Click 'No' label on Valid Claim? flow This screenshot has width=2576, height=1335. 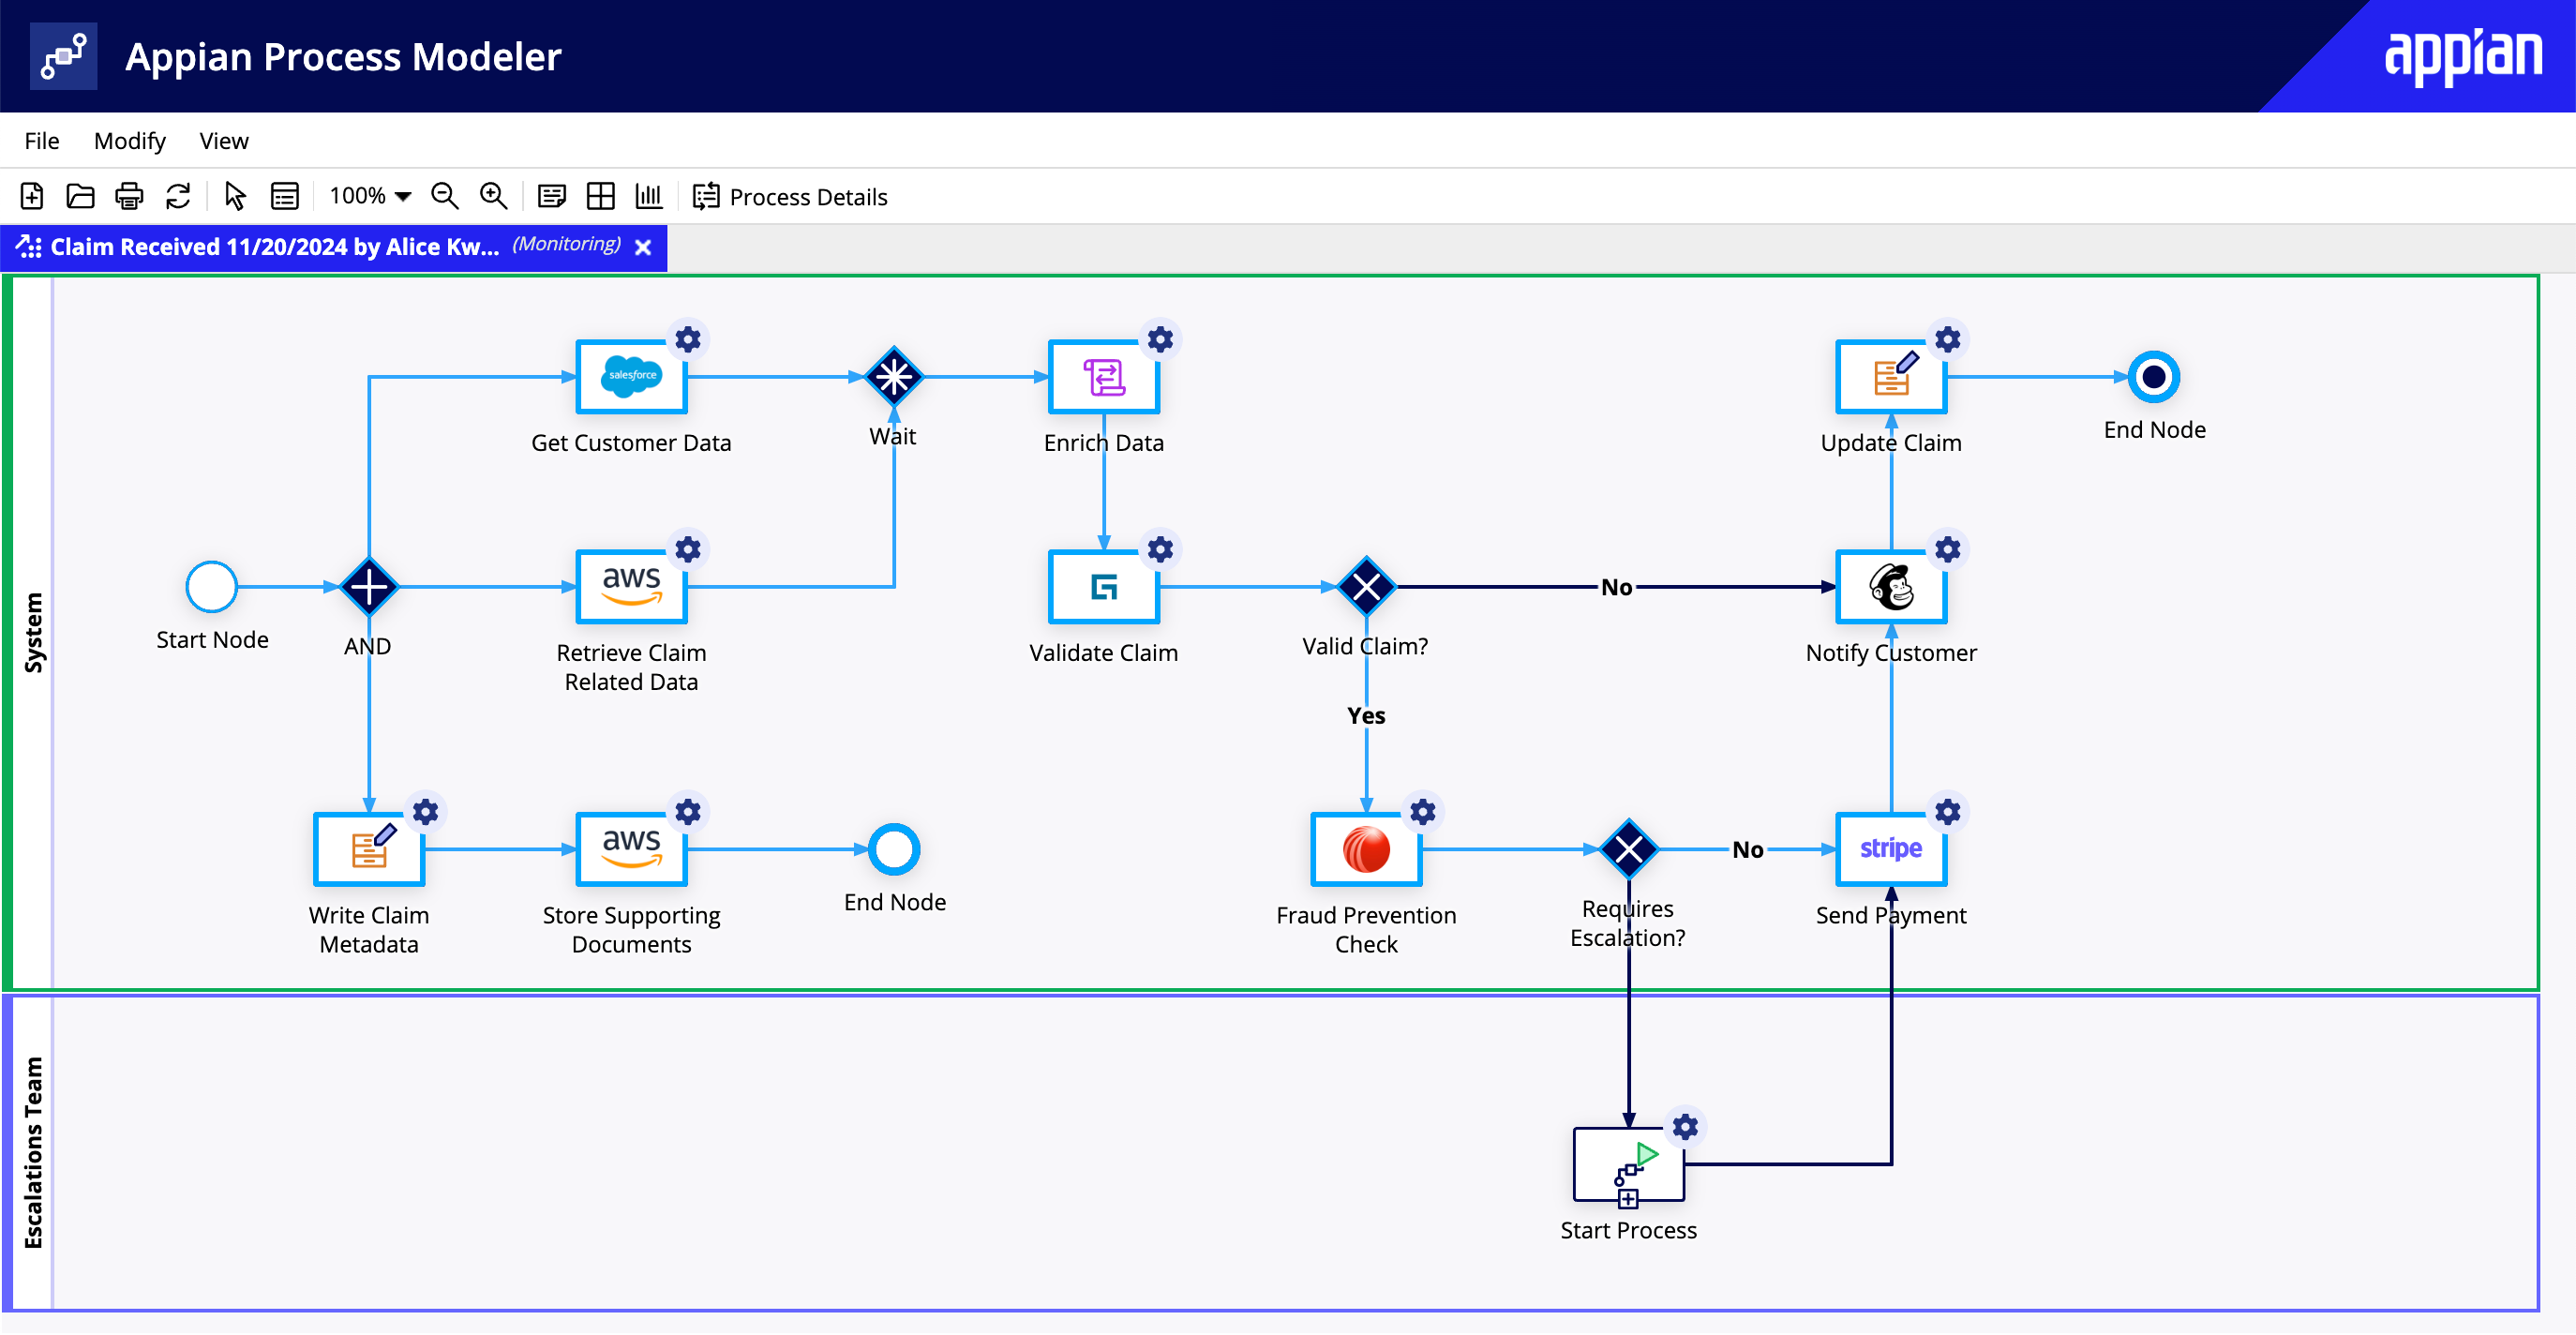(1617, 588)
